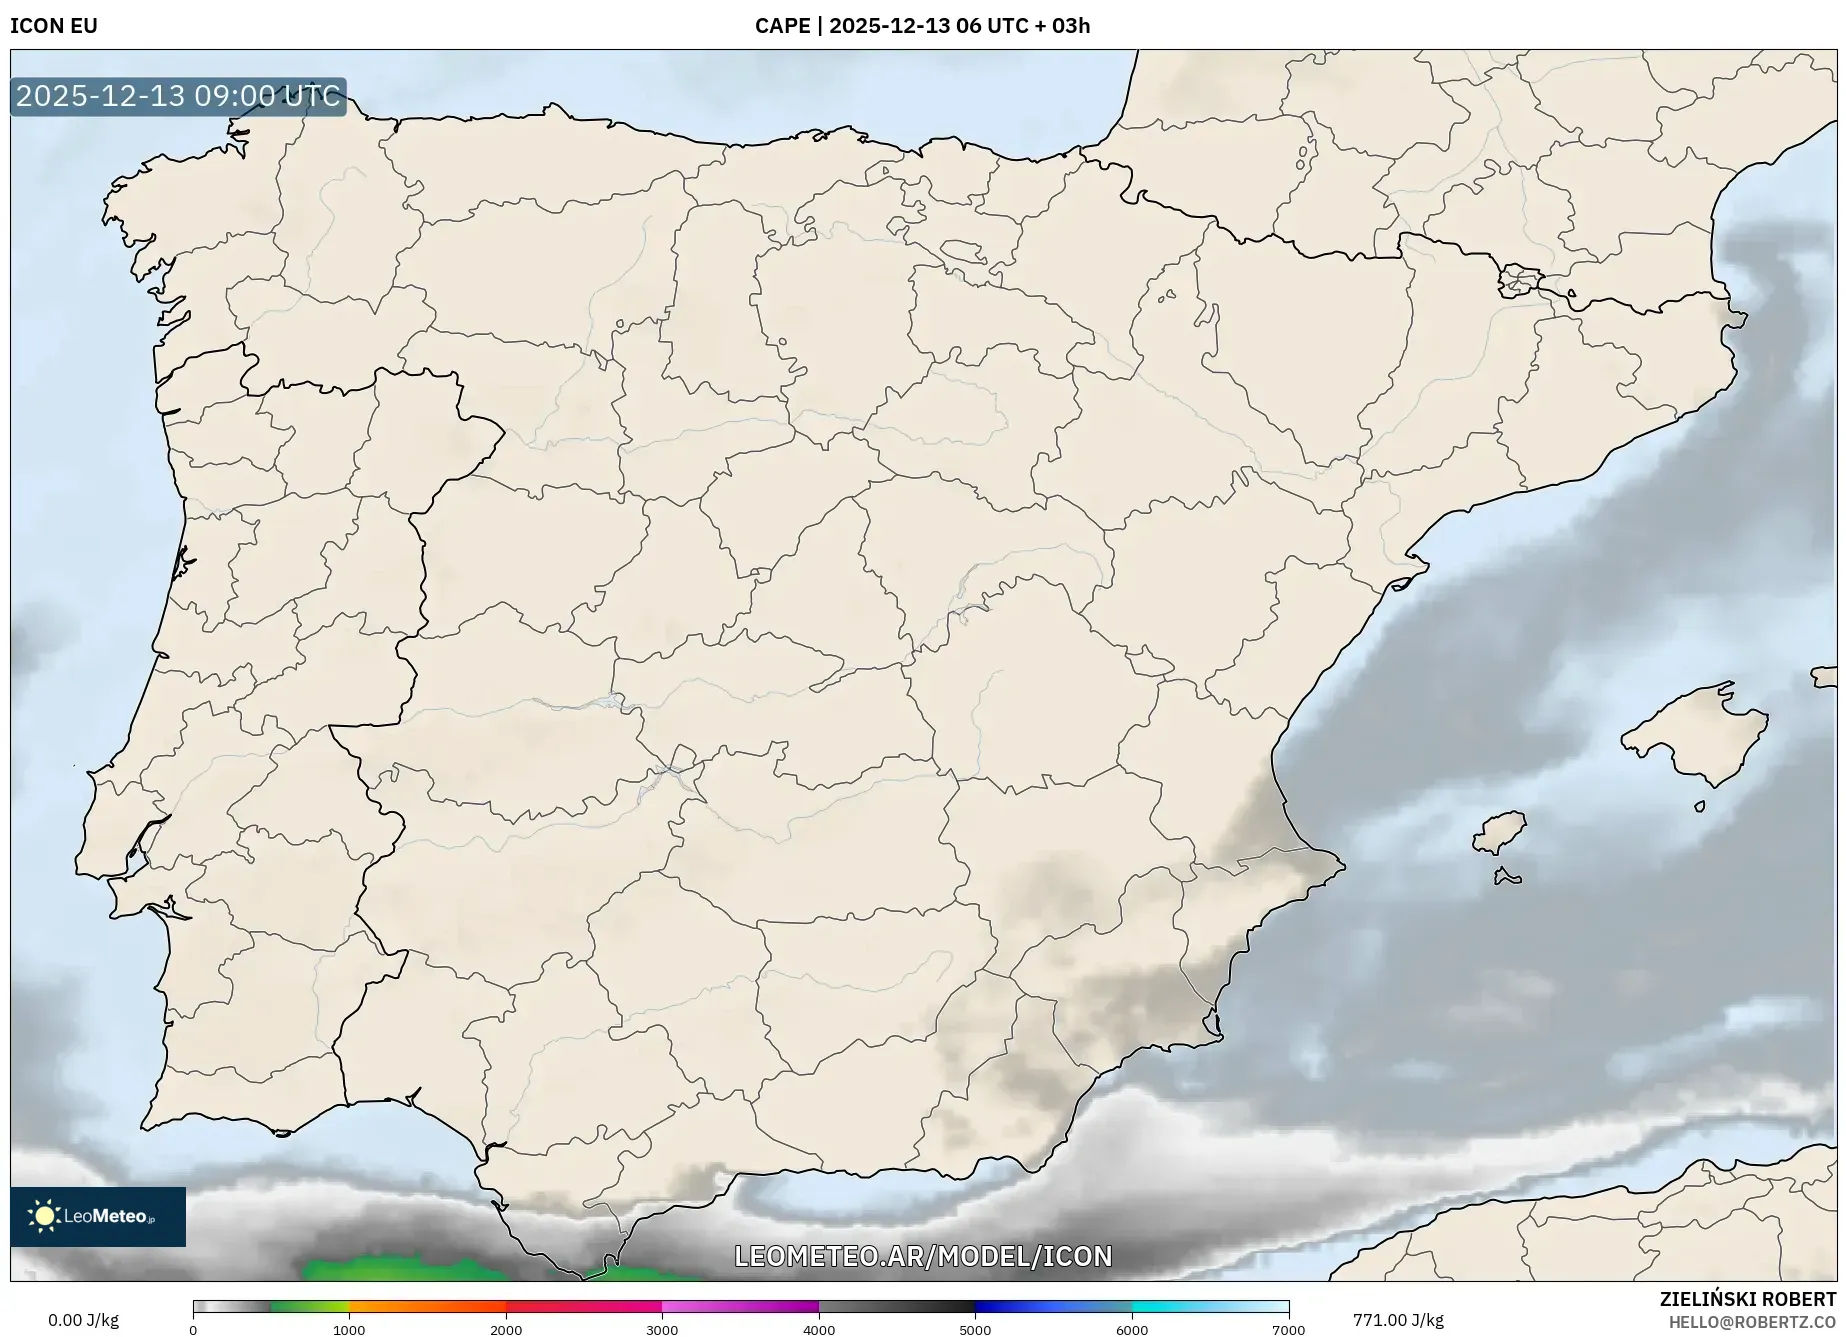The width and height of the screenshot is (1846, 1337).
Task: Select the 2025-12-13 09:00 UTC timestamp label
Action: coord(178,97)
